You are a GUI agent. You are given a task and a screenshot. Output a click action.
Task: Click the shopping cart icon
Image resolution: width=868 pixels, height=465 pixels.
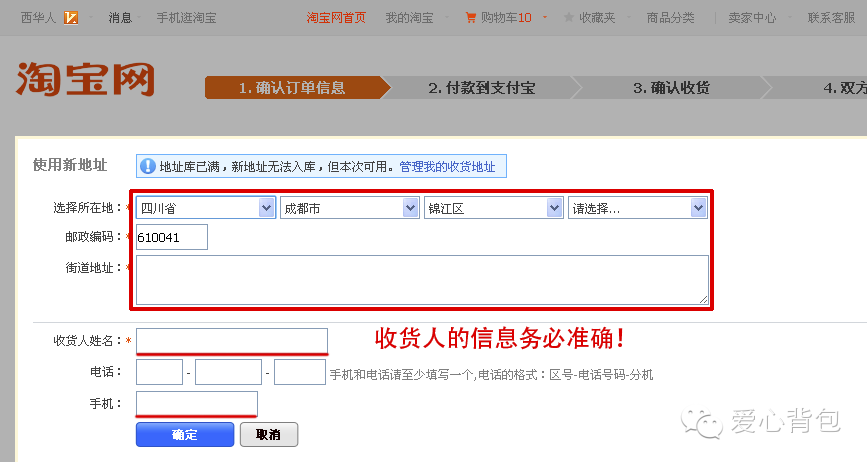pyautogui.click(x=471, y=18)
